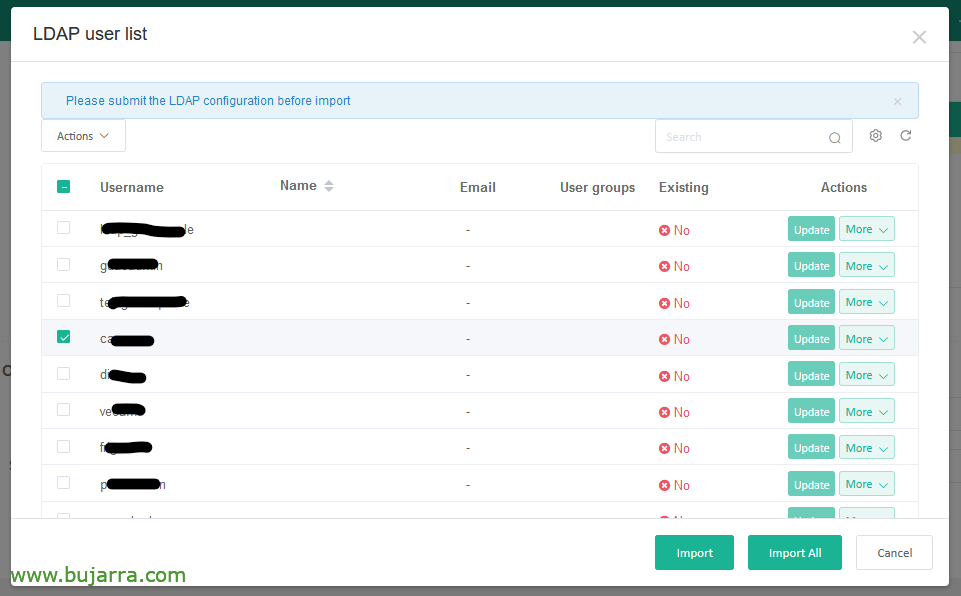Expand the More dropdown in the first row
The height and width of the screenshot is (596, 961).
coord(866,229)
